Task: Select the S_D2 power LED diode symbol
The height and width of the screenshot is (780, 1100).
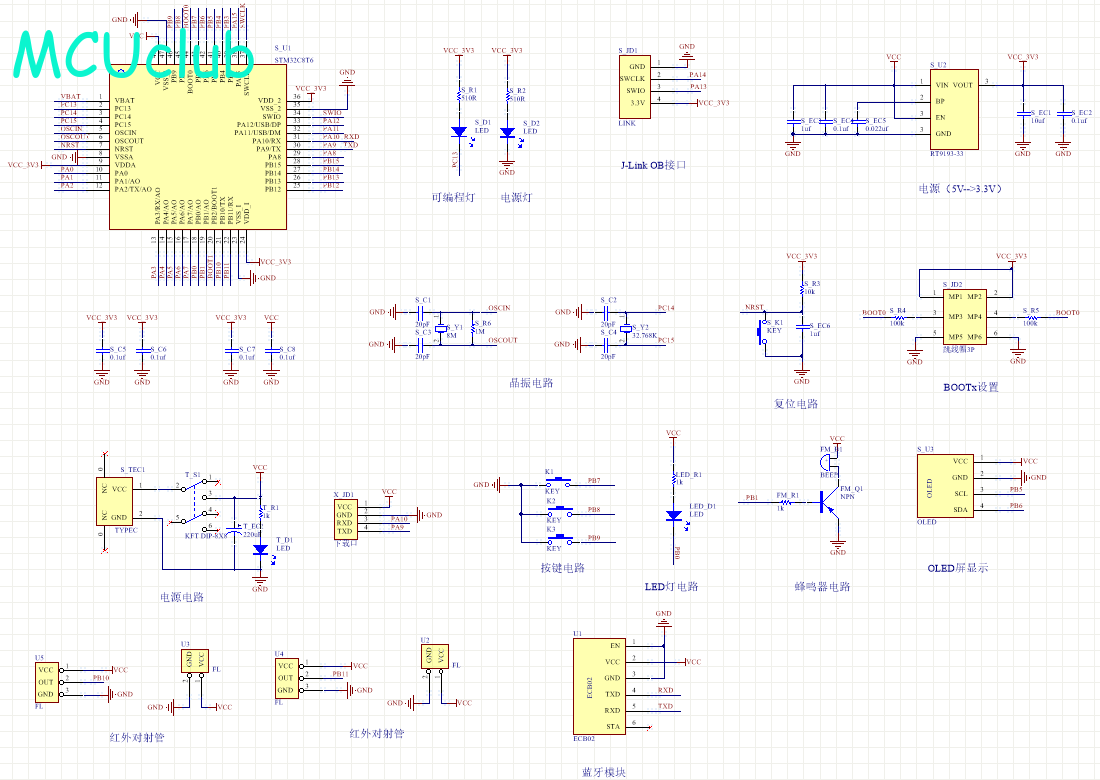Action: pos(507,132)
